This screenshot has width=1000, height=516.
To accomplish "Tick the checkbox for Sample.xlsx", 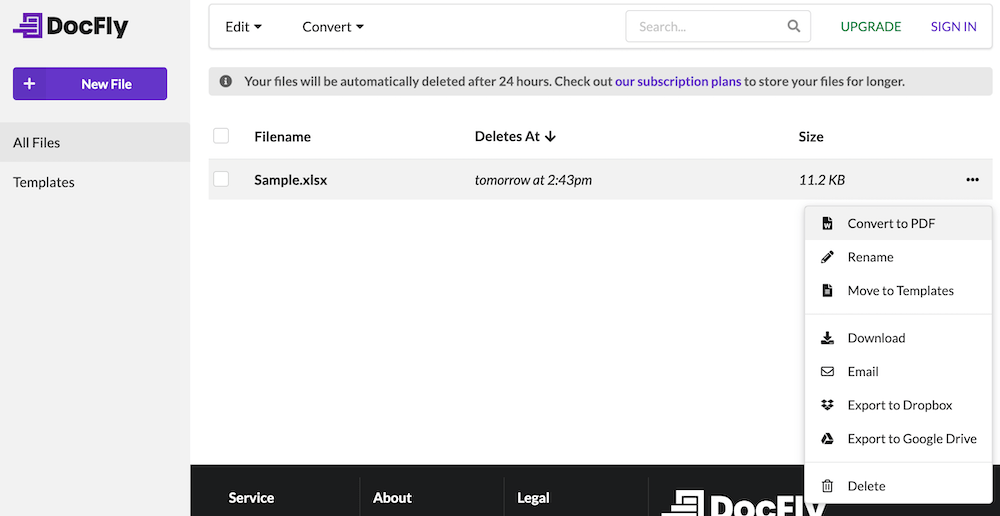I will (221, 179).
